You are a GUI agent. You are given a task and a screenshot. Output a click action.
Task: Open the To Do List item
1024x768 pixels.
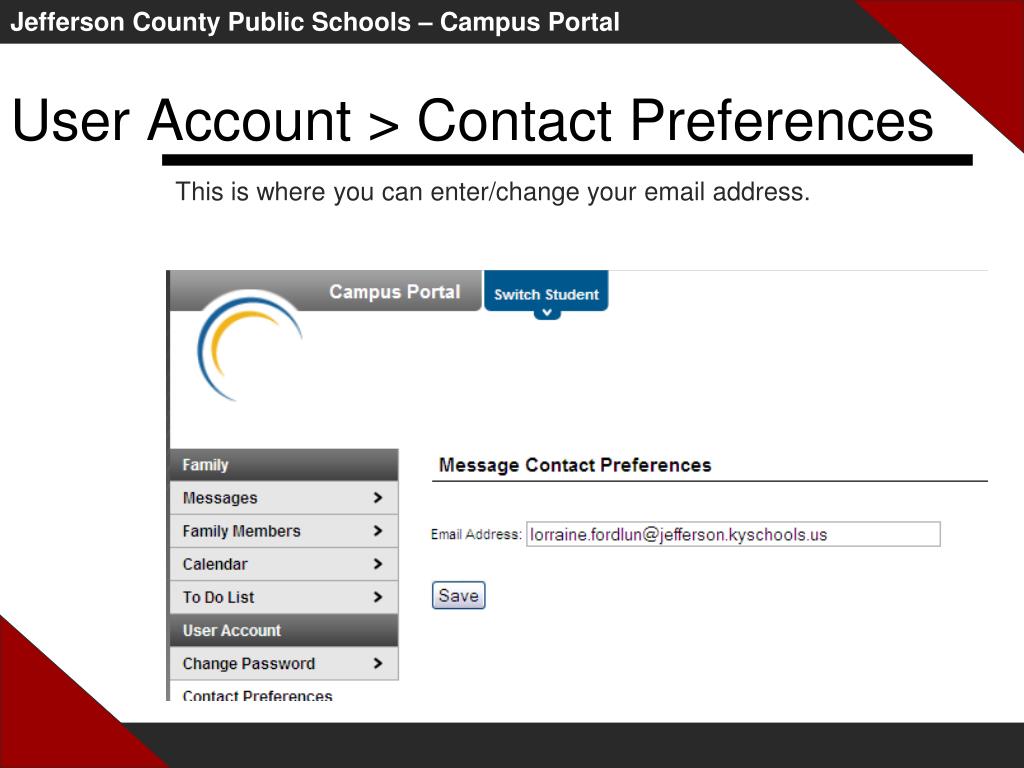click(284, 598)
